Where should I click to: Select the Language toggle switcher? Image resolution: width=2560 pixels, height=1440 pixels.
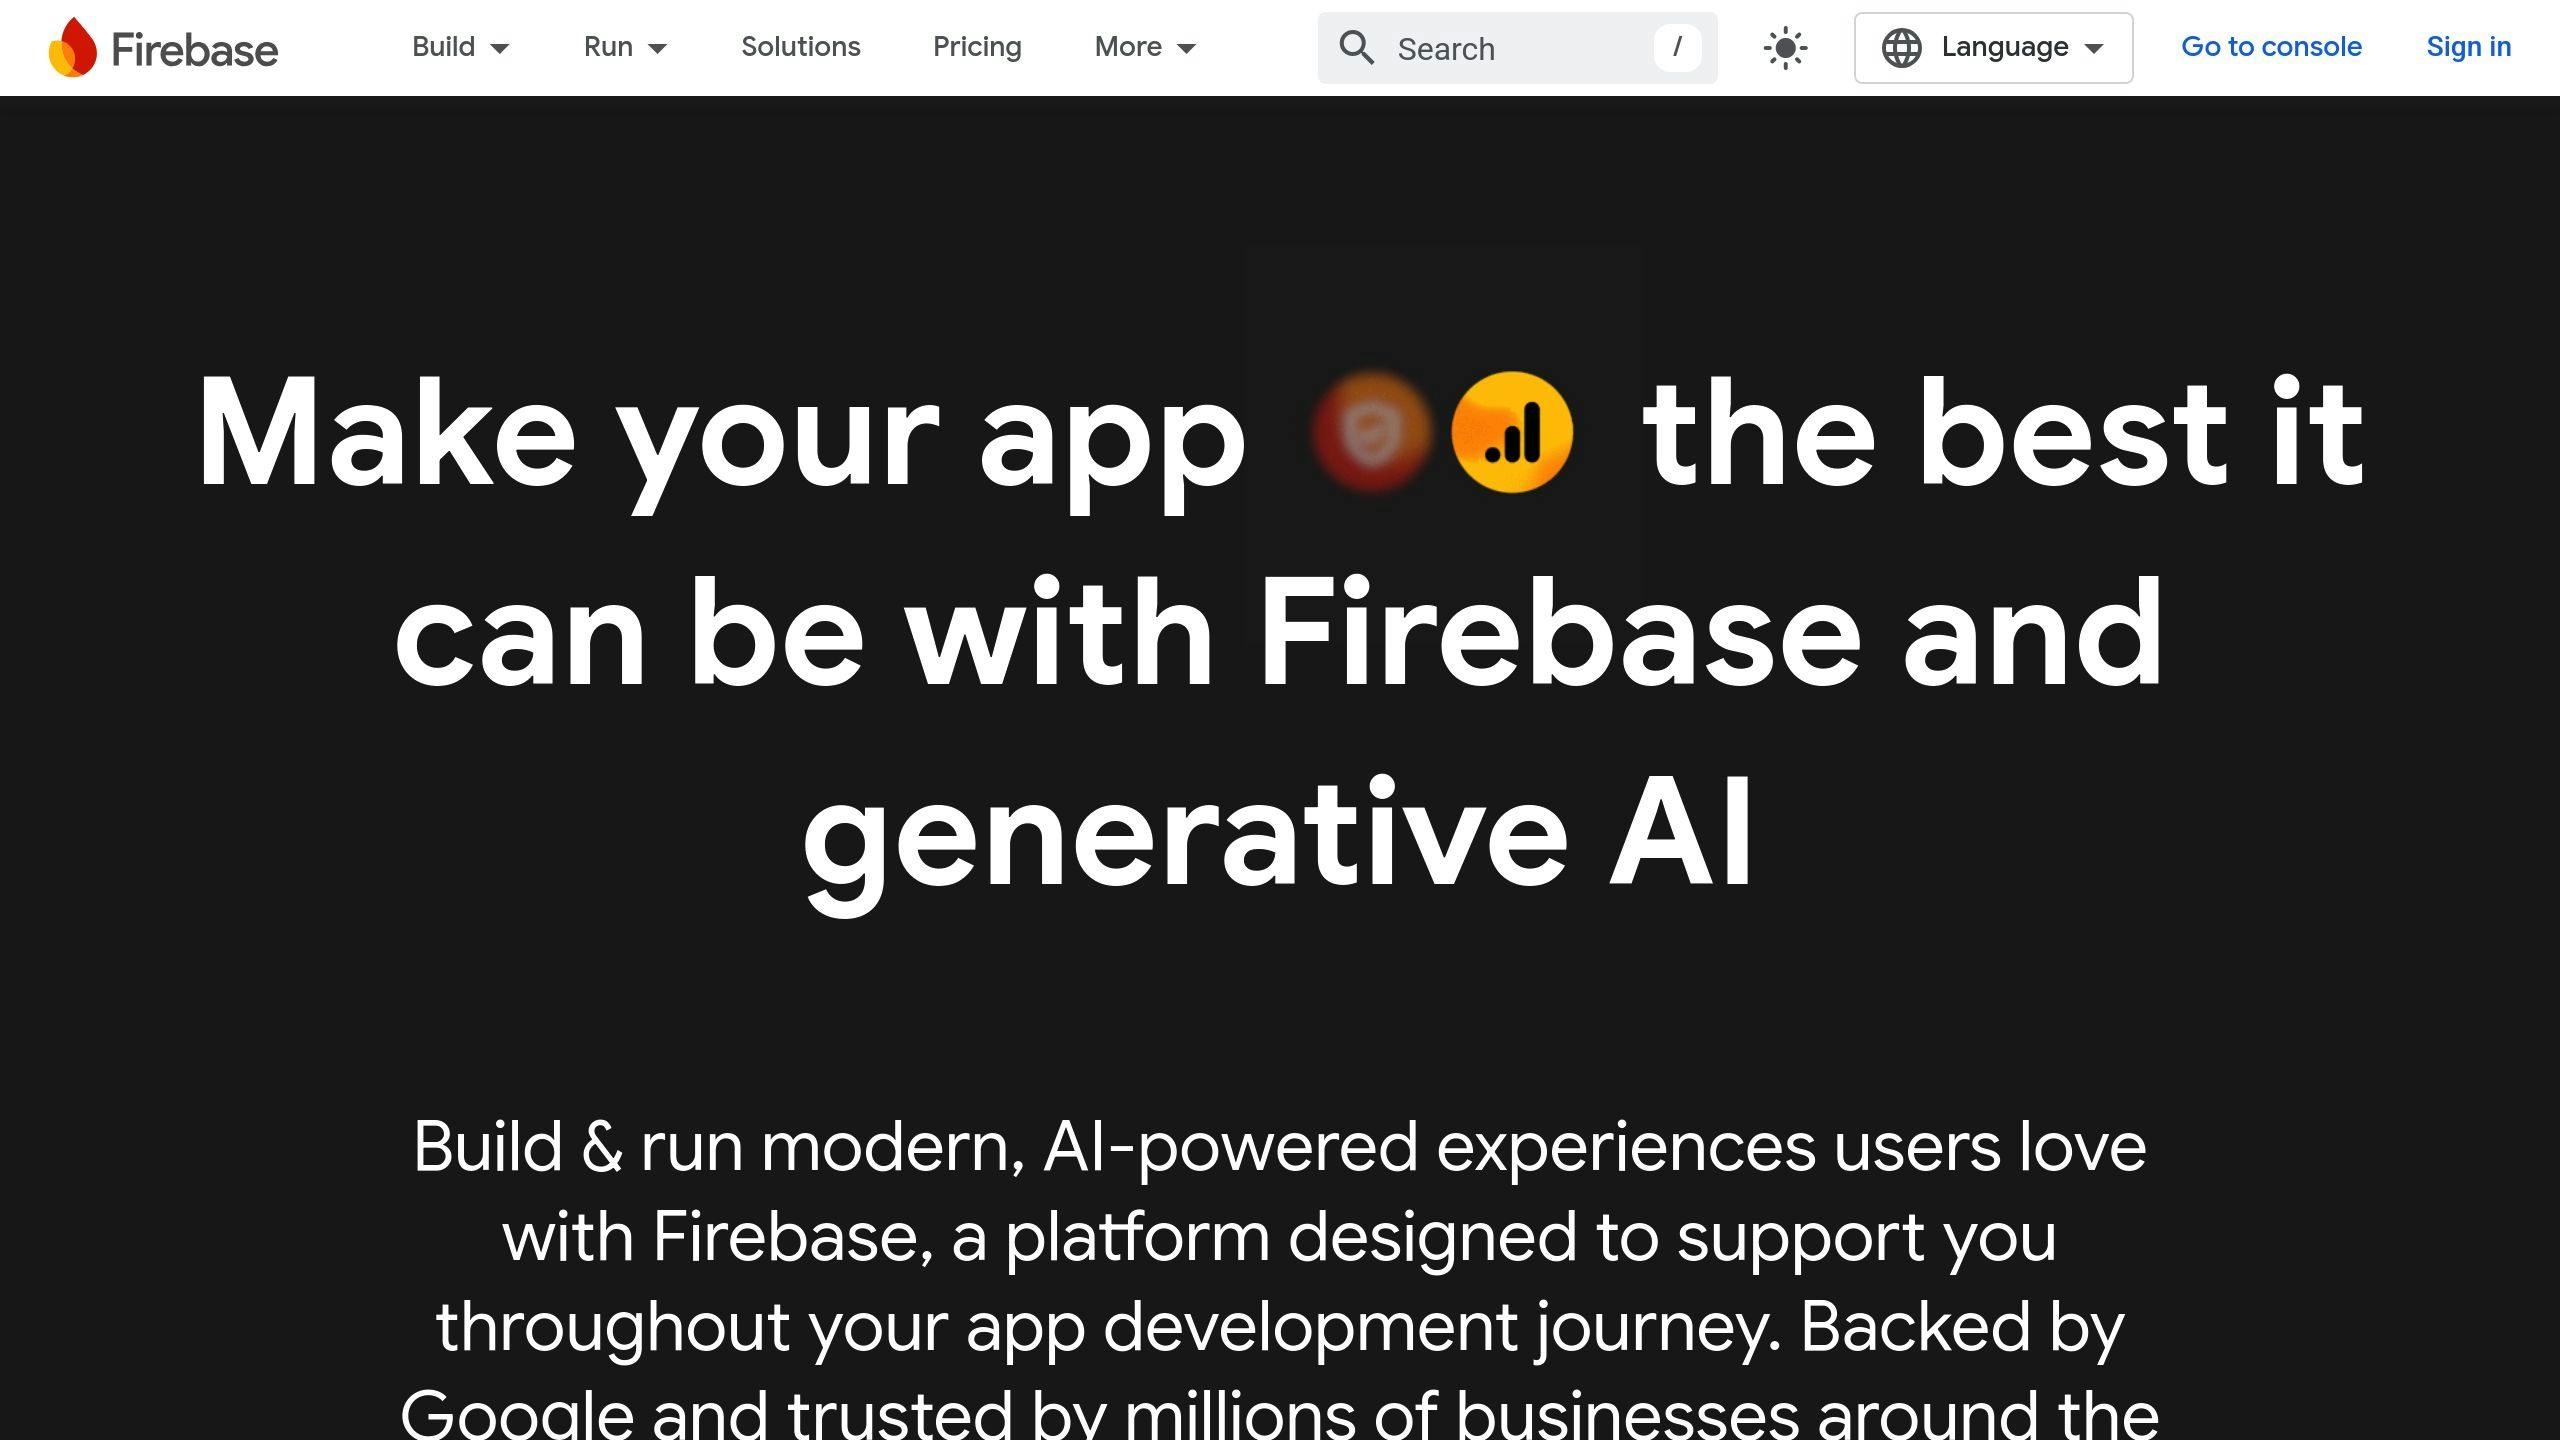point(1994,47)
